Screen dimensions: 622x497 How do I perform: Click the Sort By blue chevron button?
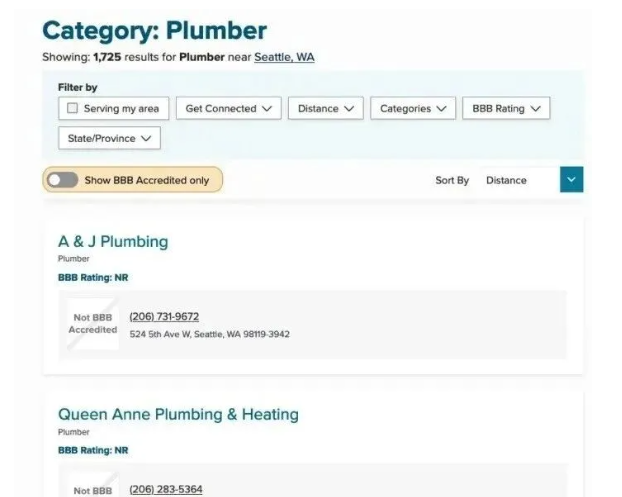click(571, 180)
